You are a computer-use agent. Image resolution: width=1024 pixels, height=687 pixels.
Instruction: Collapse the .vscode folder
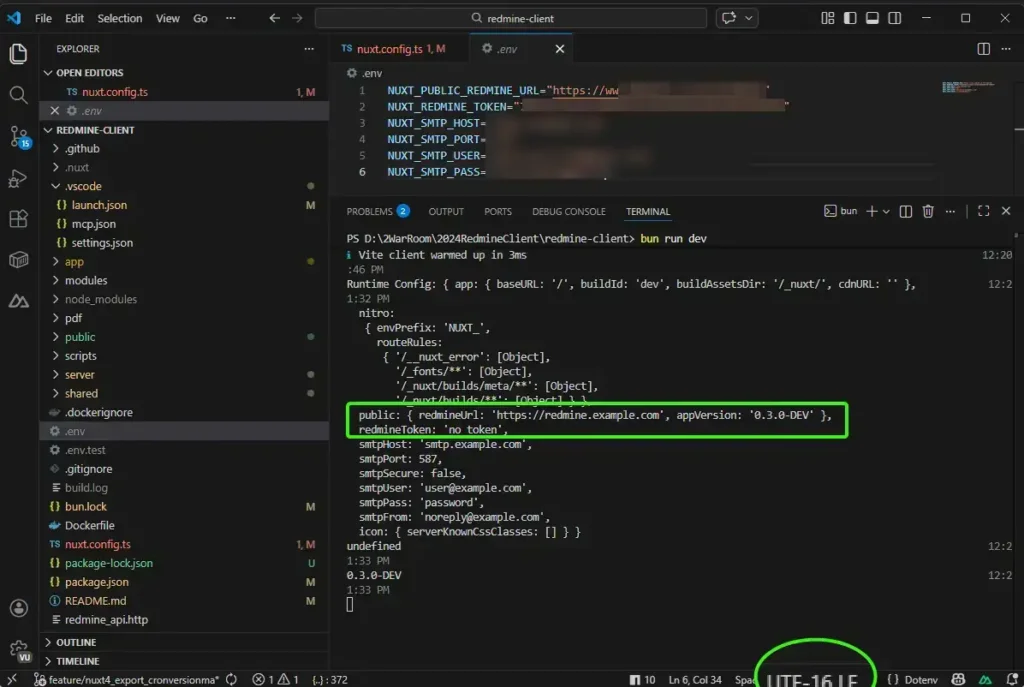[83, 186]
